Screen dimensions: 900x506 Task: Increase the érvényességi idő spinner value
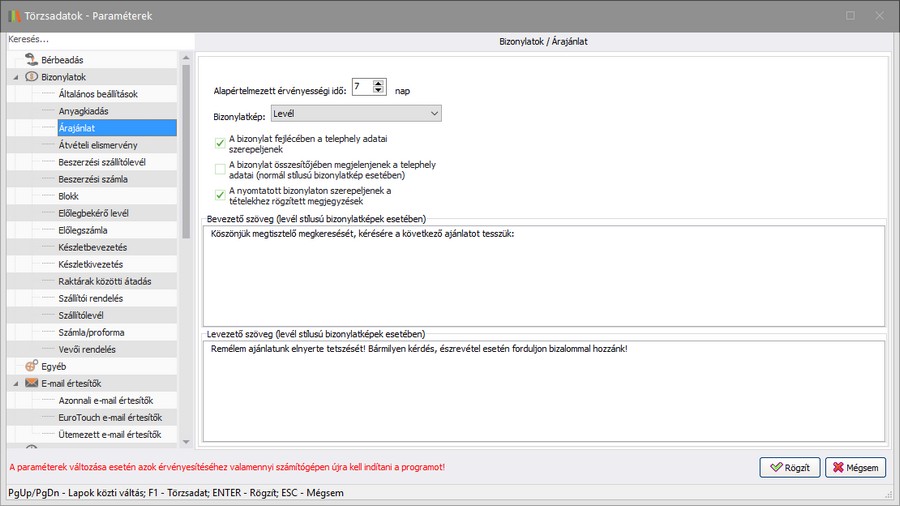[x=378, y=84]
